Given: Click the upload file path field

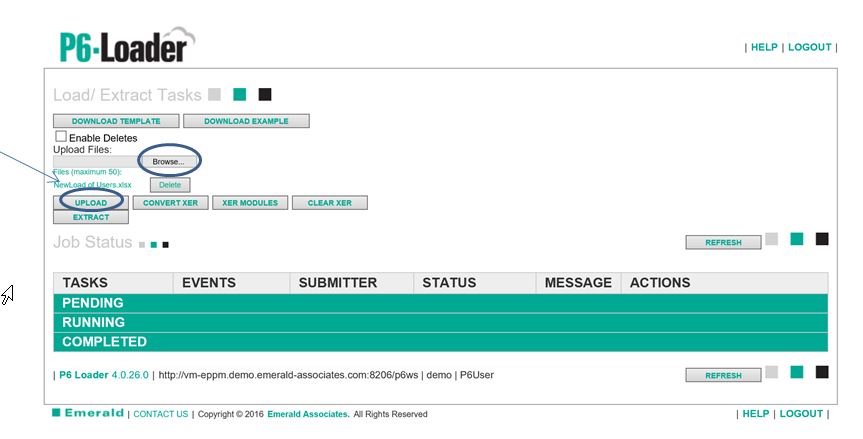Looking at the screenshot, I should (96, 161).
